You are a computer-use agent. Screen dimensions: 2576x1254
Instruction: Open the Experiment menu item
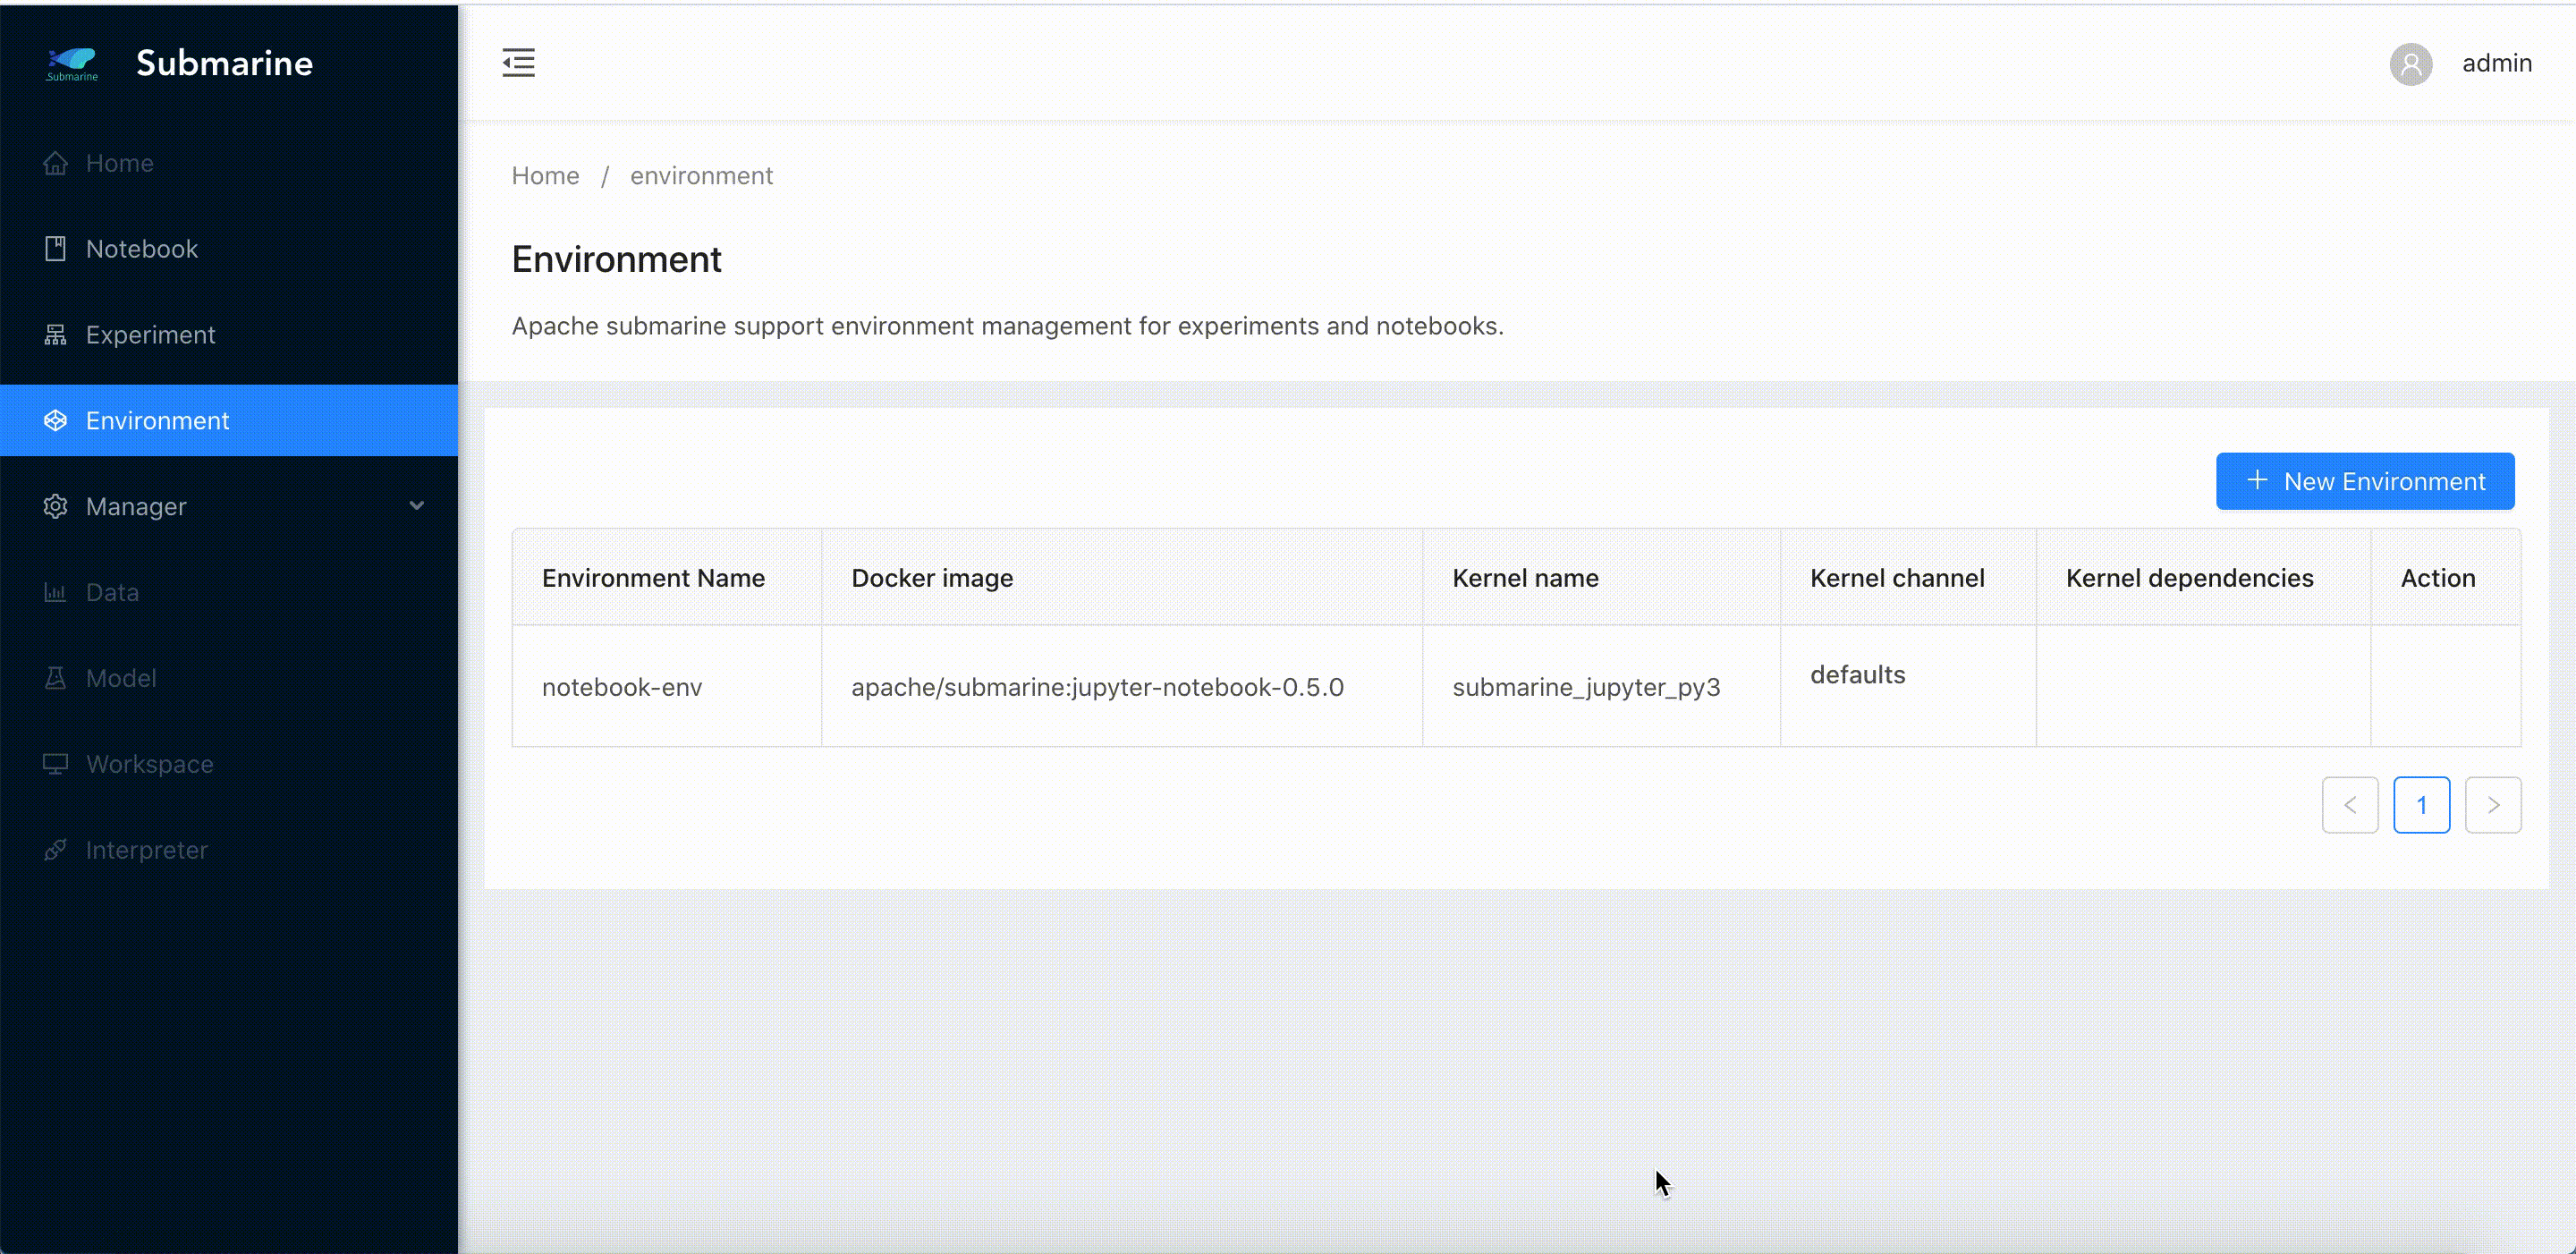point(150,335)
